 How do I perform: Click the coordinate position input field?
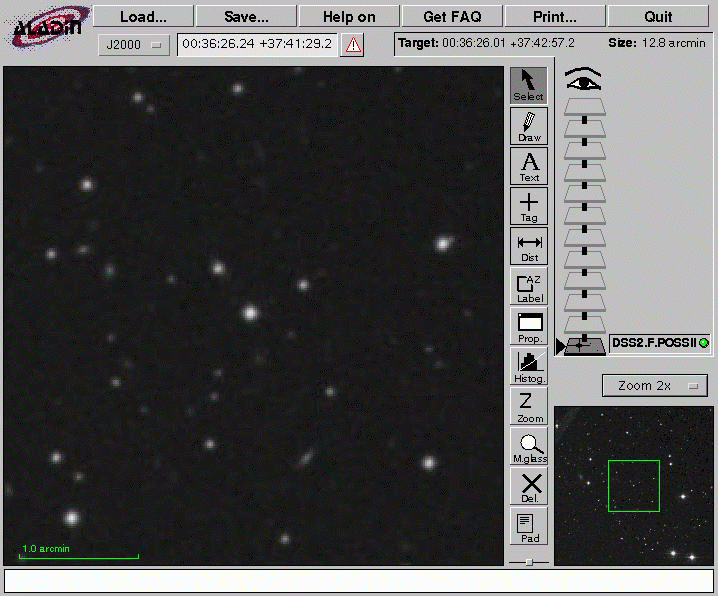(257, 44)
